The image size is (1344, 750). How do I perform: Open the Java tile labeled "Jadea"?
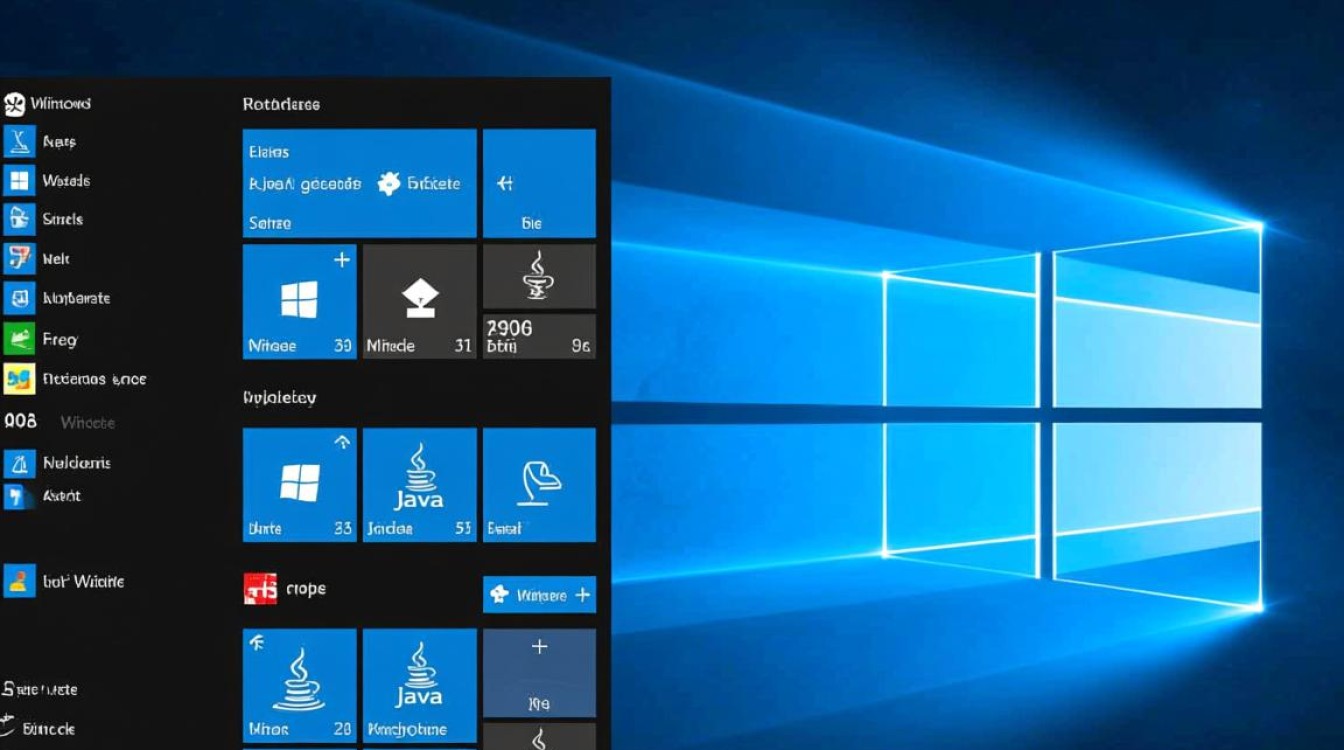point(419,484)
